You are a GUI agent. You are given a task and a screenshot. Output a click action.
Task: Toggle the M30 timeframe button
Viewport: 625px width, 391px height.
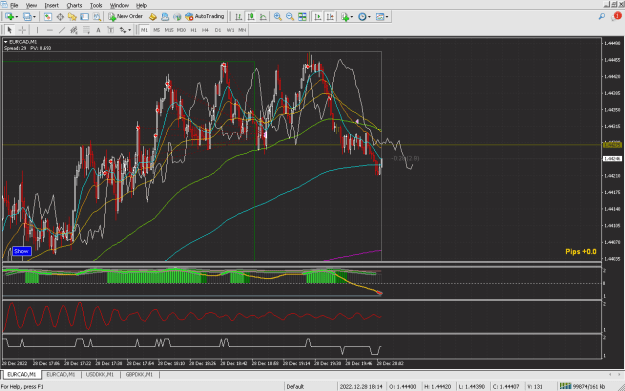coord(181,30)
